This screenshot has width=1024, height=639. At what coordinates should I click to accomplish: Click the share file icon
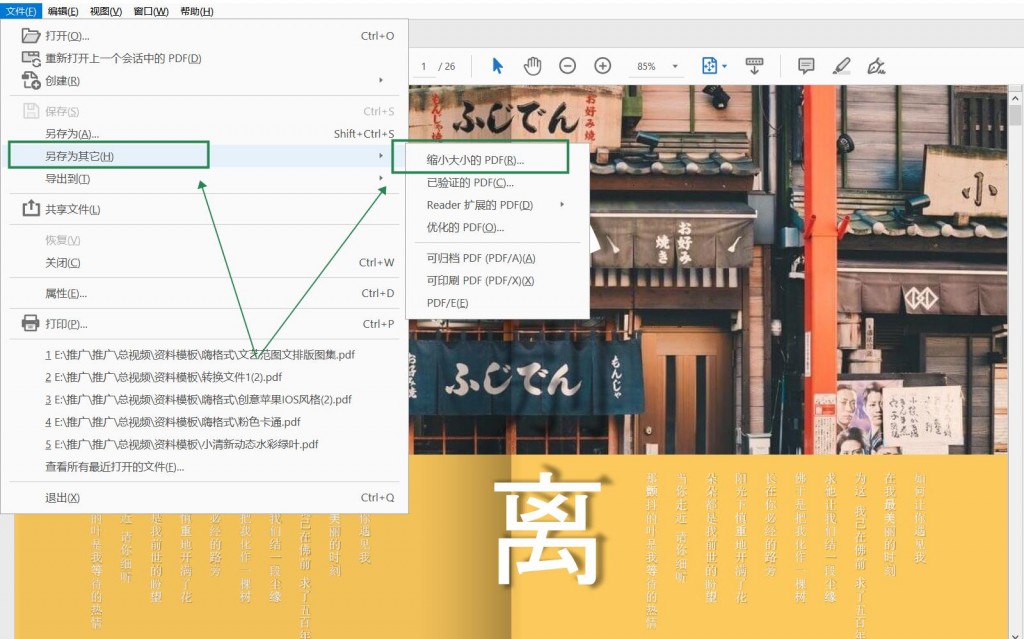(x=31, y=208)
